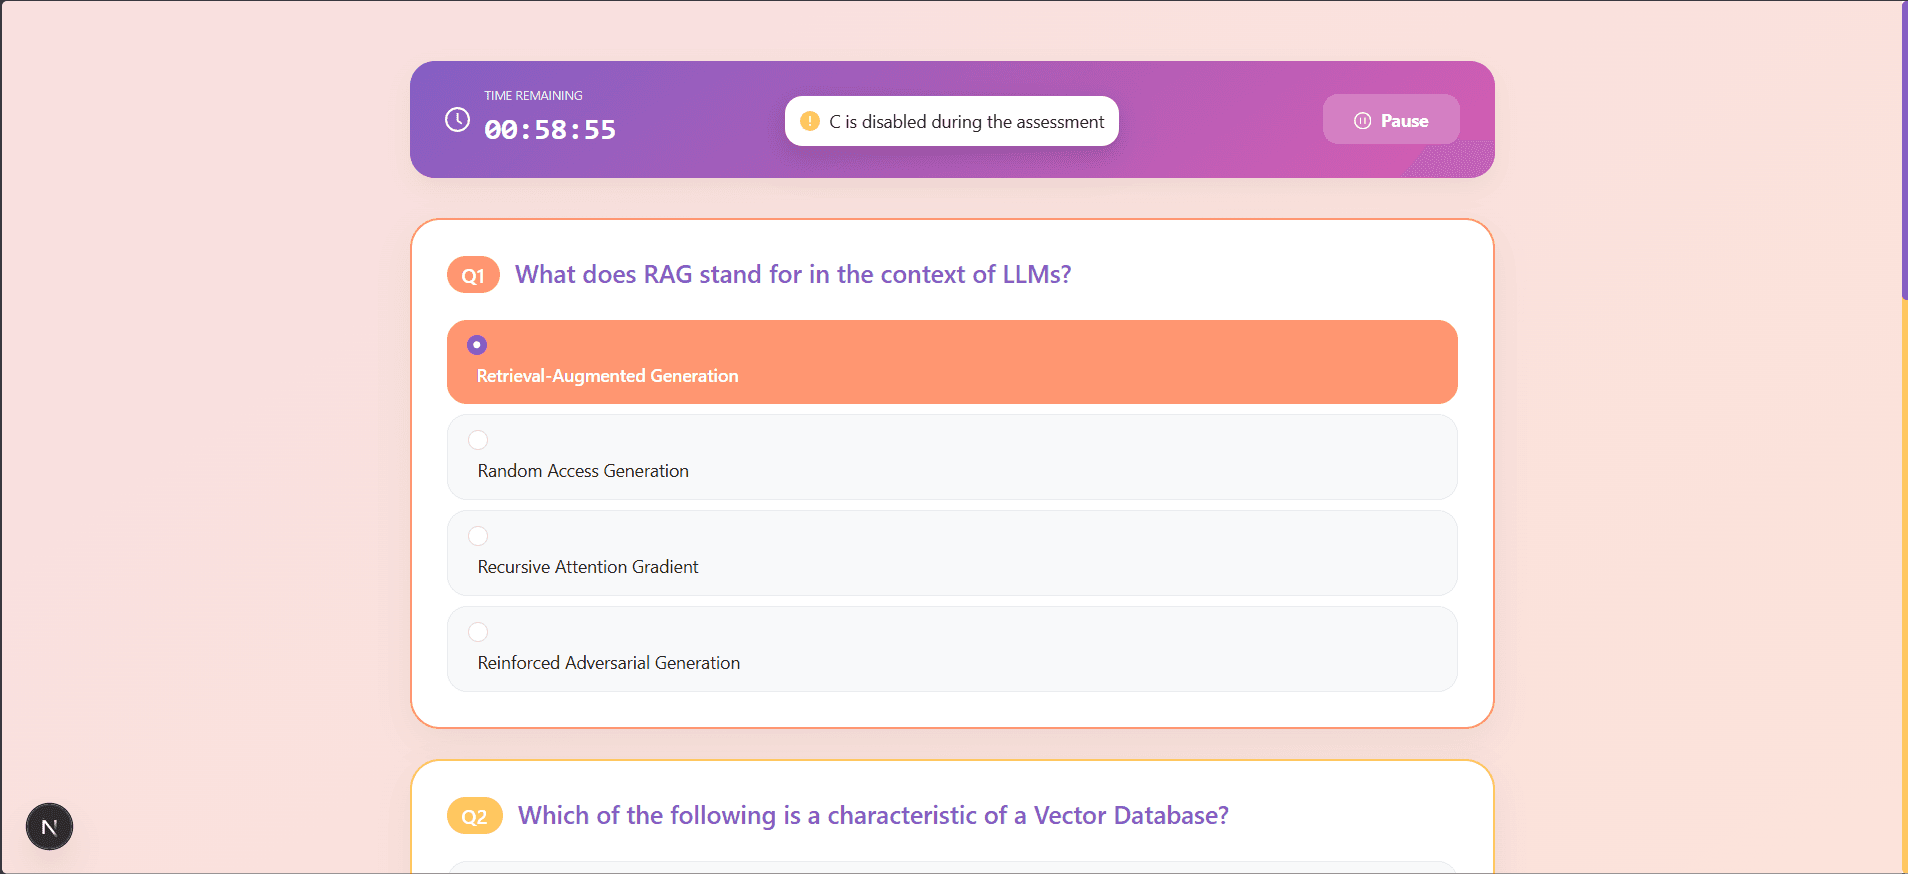Click the Q1 question about RAG
The image size is (1908, 874).
(793, 275)
